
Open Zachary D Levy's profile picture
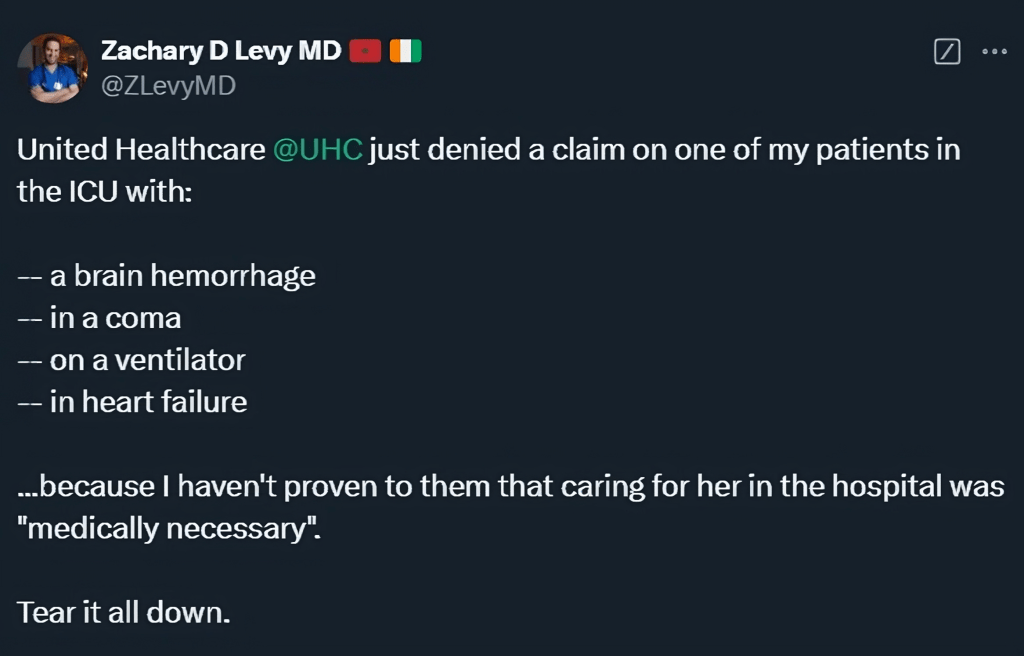click(x=53, y=68)
